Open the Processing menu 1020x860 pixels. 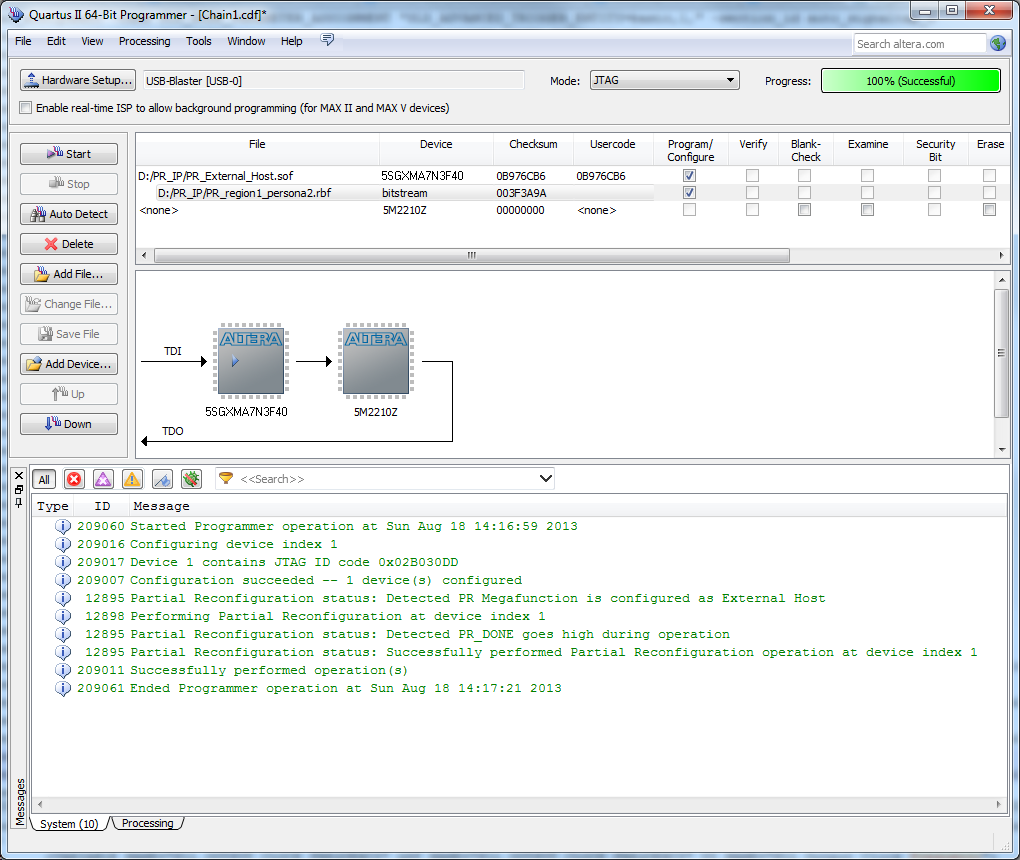(x=144, y=41)
